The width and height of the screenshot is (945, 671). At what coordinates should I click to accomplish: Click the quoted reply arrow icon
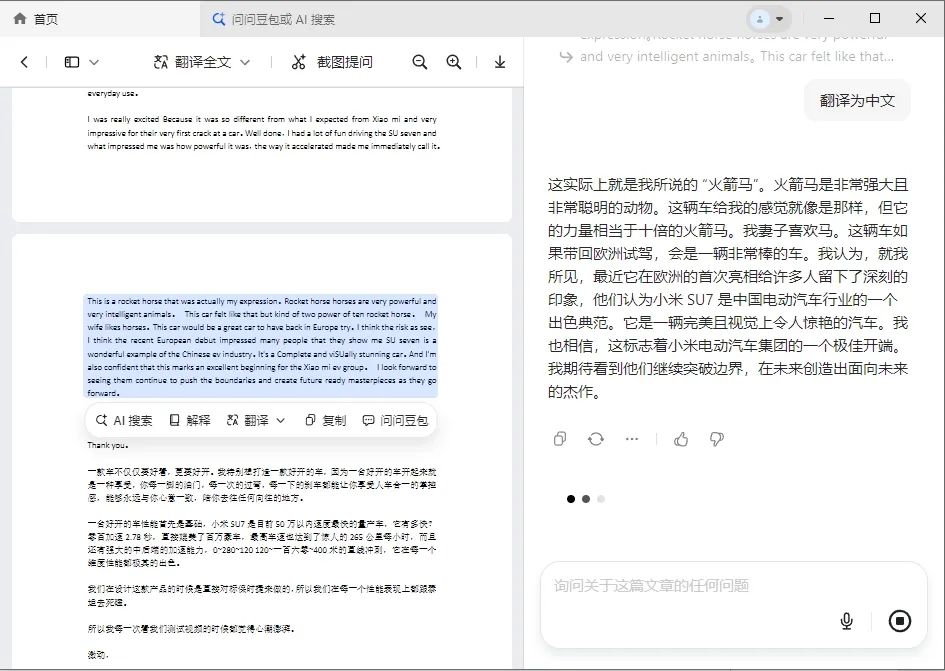pos(566,57)
